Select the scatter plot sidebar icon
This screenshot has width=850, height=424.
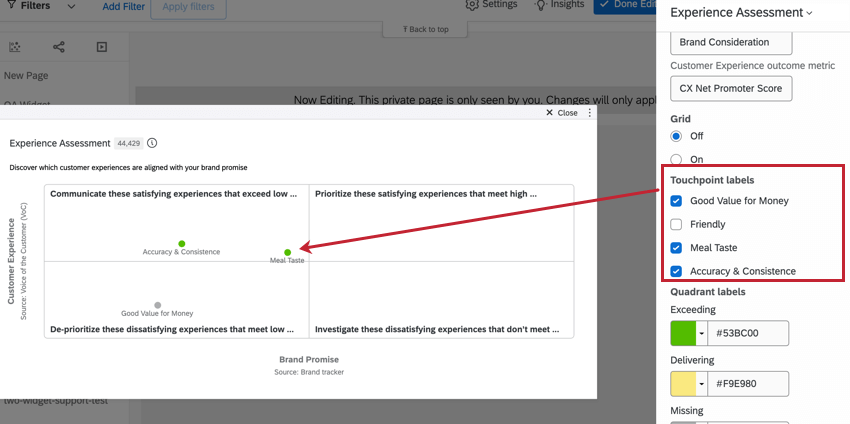(15, 47)
